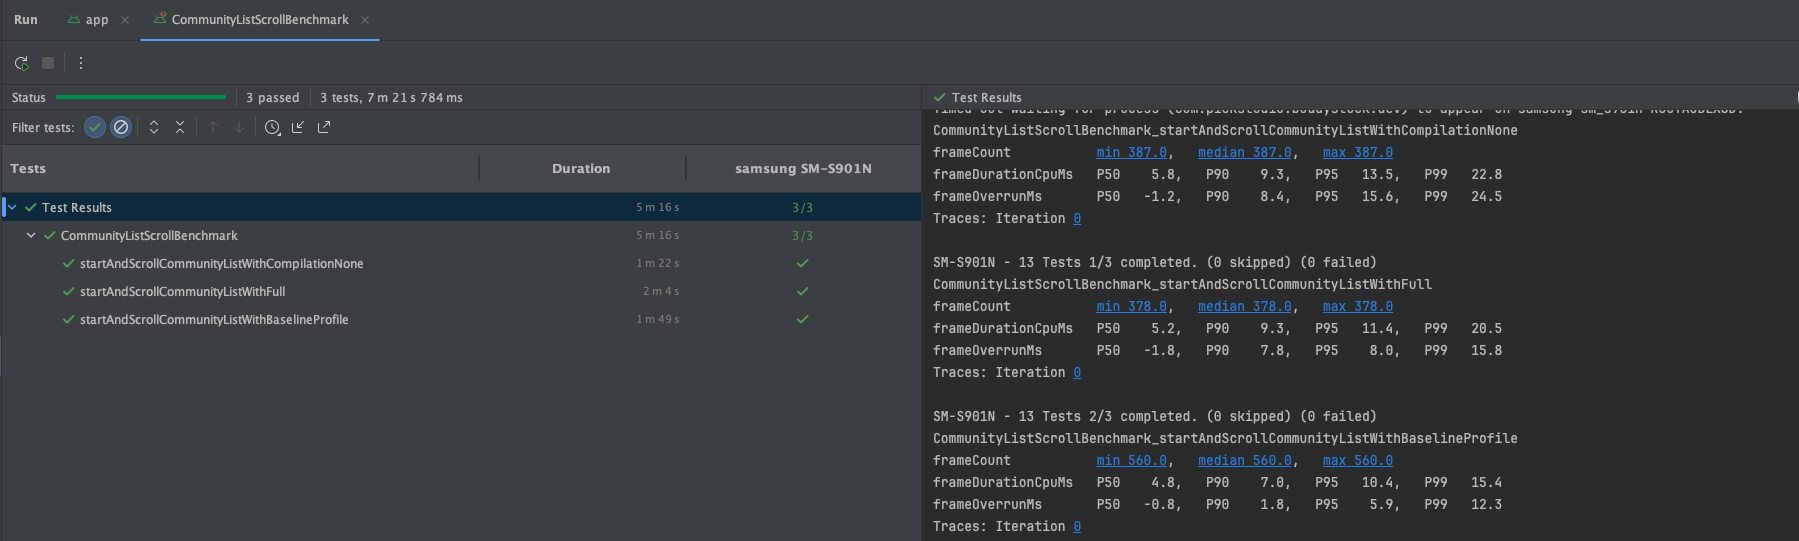Select startAndScrollCommunityListWithCompilationNone test

point(222,264)
